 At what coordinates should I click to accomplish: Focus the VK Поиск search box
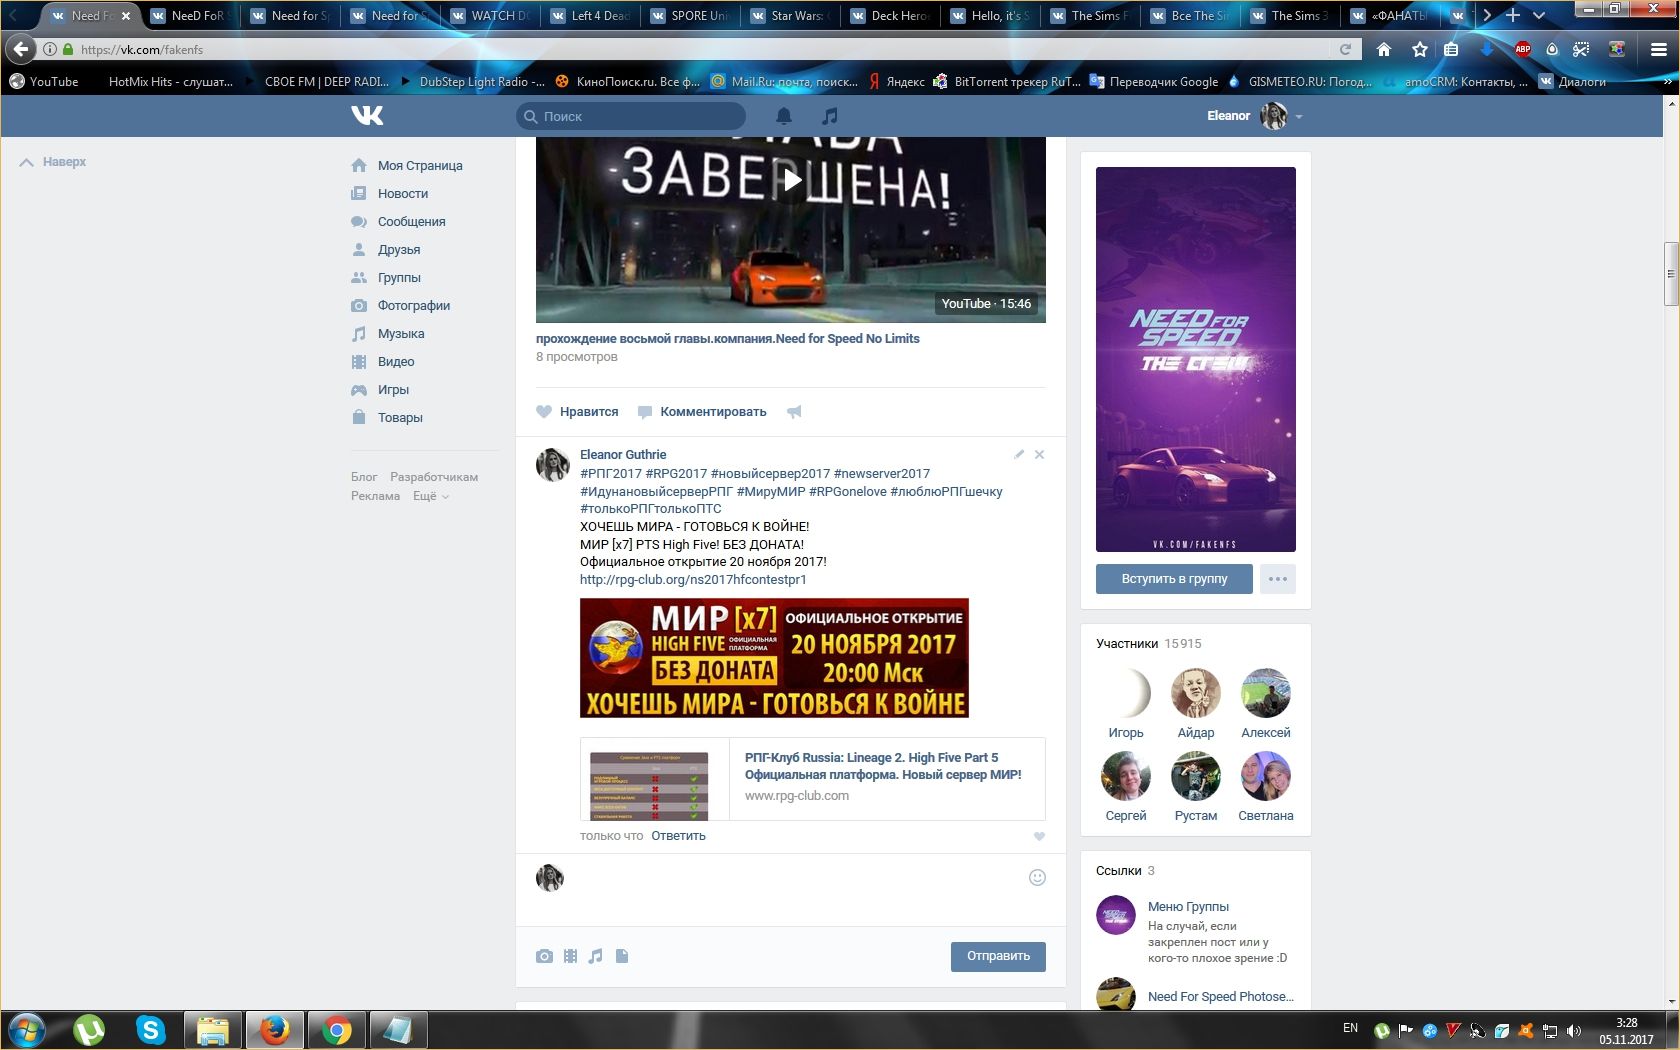(x=631, y=116)
